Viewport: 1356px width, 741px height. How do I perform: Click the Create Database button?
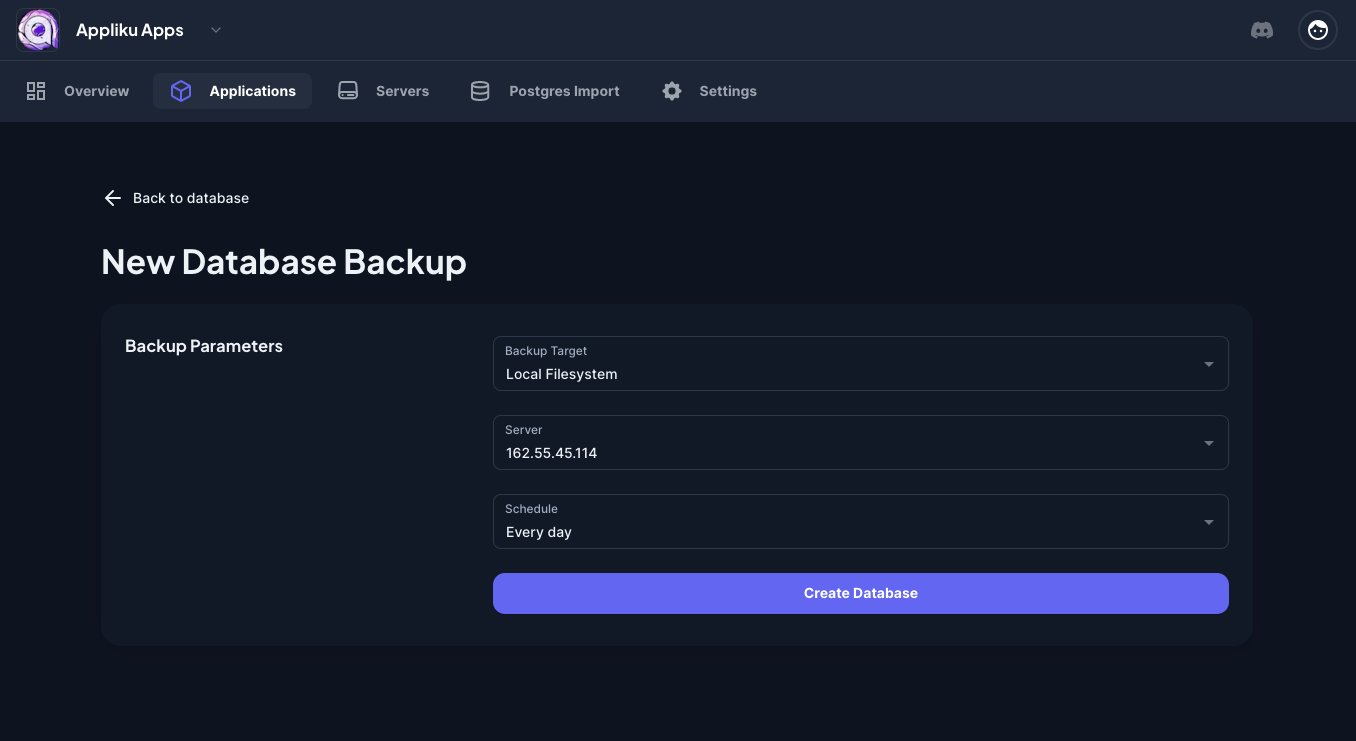pos(860,593)
